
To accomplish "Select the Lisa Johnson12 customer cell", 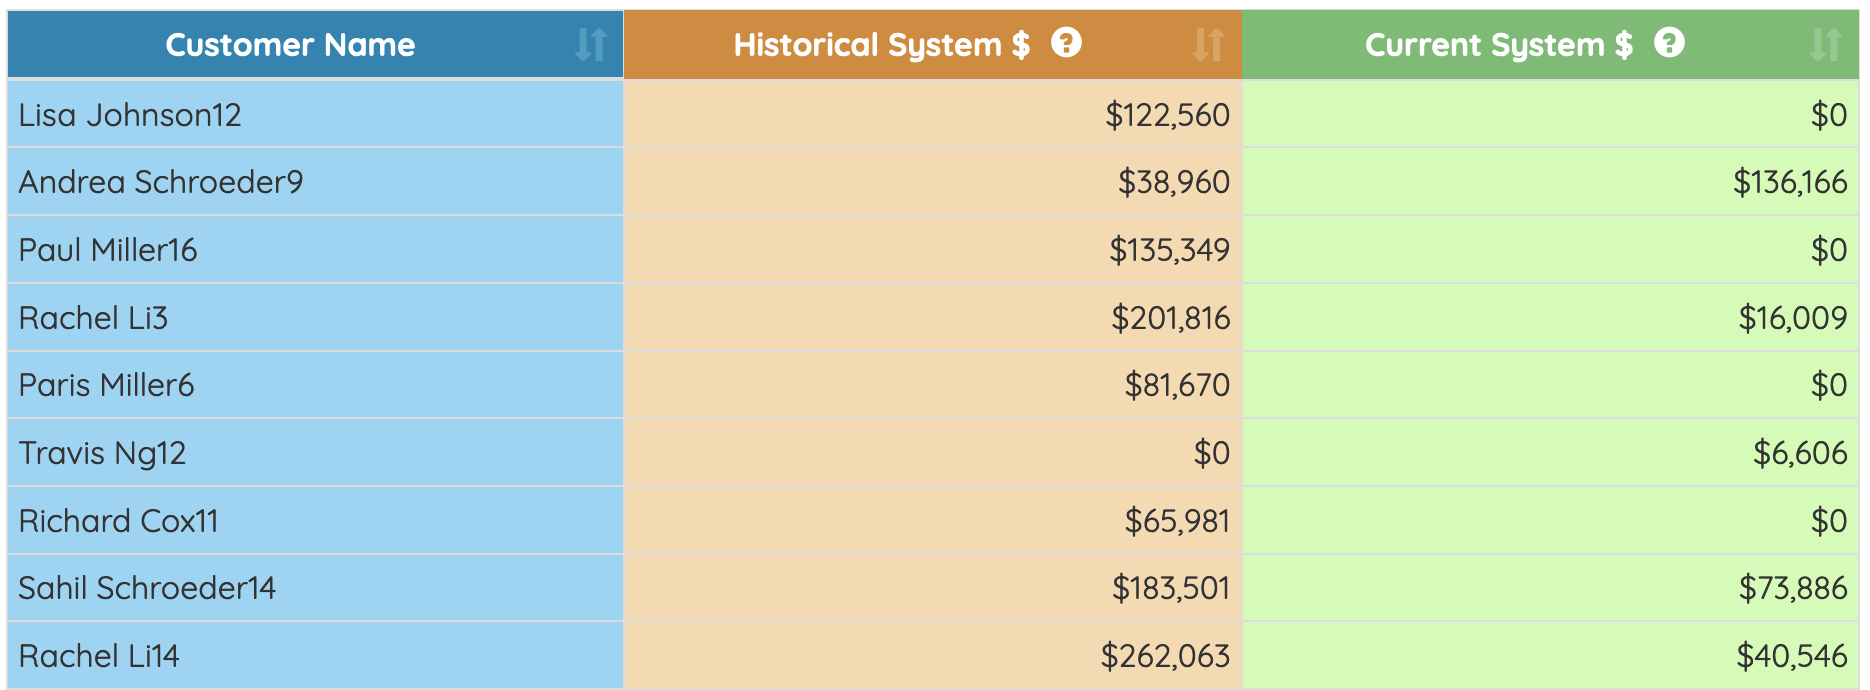I will coord(315,114).
